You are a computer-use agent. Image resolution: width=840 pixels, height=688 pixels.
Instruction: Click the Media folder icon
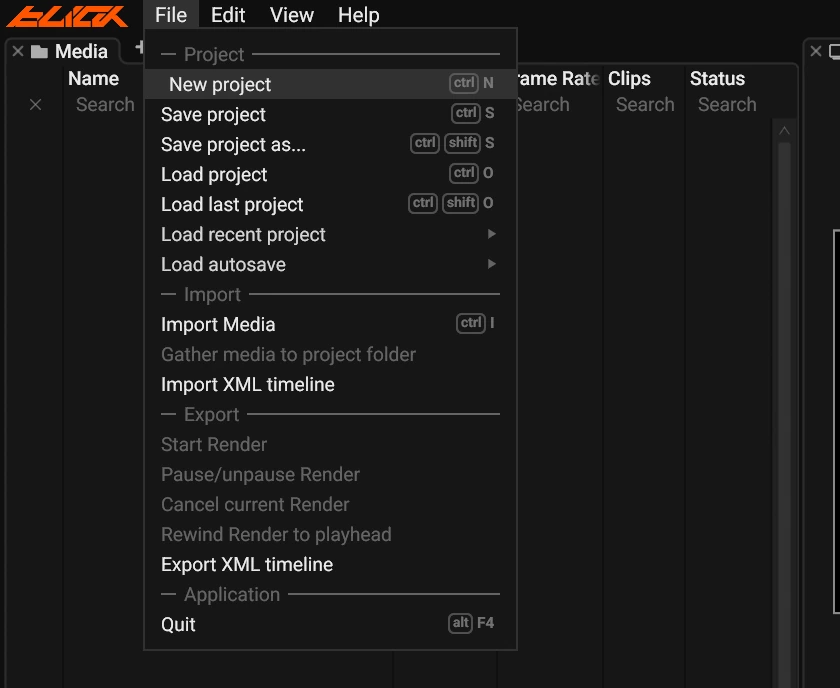pyautogui.click(x=39, y=52)
